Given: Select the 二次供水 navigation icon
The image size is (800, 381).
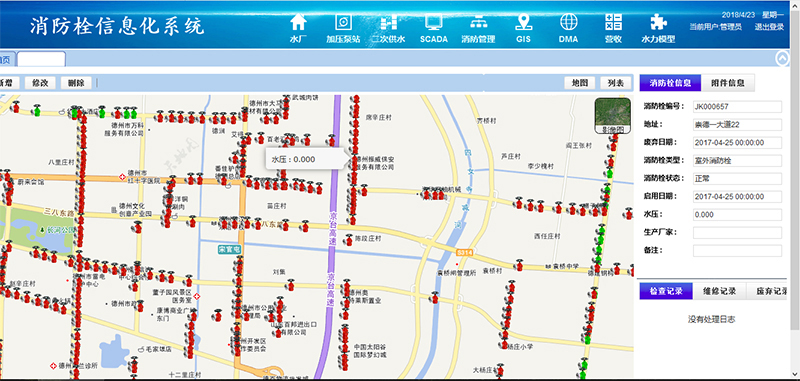Looking at the screenshot, I should (x=388, y=22).
